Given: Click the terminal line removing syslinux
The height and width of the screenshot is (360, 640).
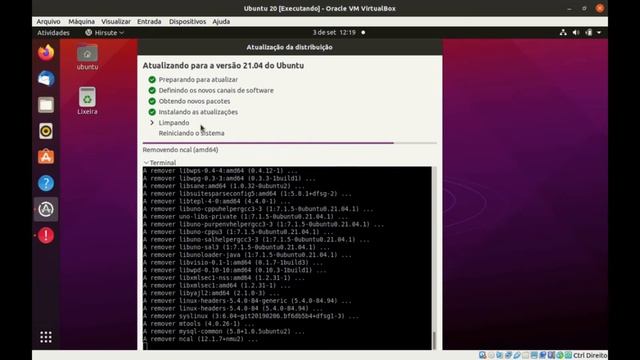Looking at the screenshot, I should coord(251,316).
